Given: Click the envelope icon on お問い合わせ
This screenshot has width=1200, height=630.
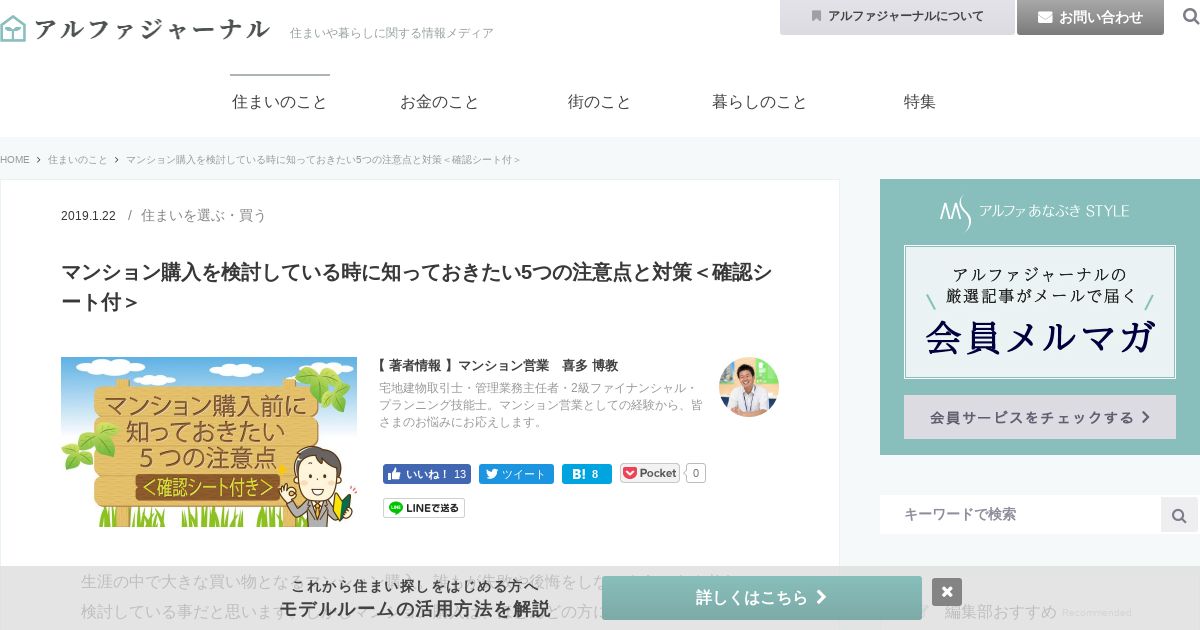Looking at the screenshot, I should pos(1045,17).
